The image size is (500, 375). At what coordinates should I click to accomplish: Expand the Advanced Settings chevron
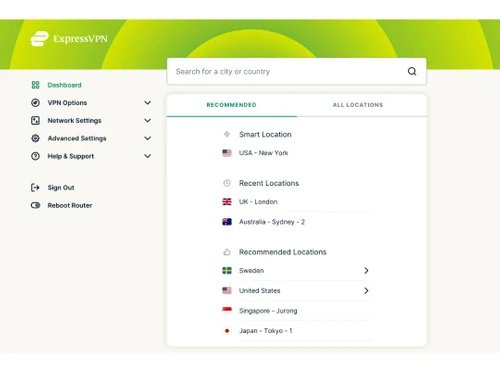click(147, 138)
